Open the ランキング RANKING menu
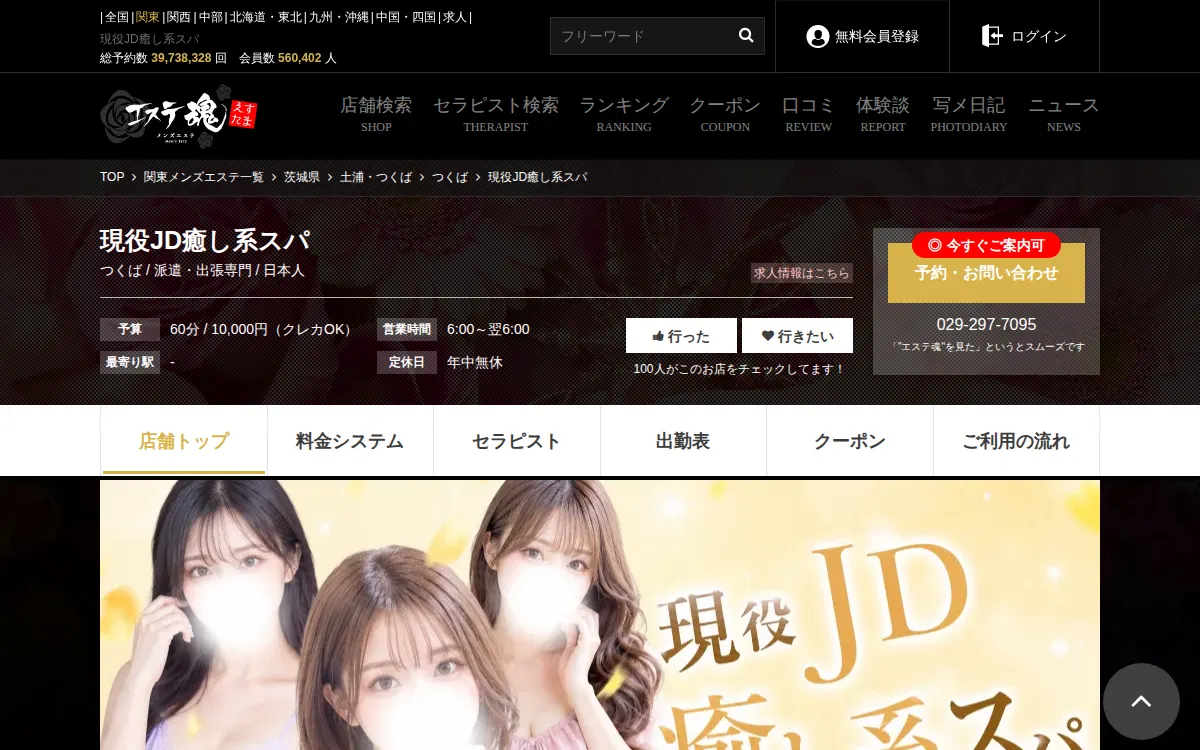The height and width of the screenshot is (750, 1200). pyautogui.click(x=624, y=114)
